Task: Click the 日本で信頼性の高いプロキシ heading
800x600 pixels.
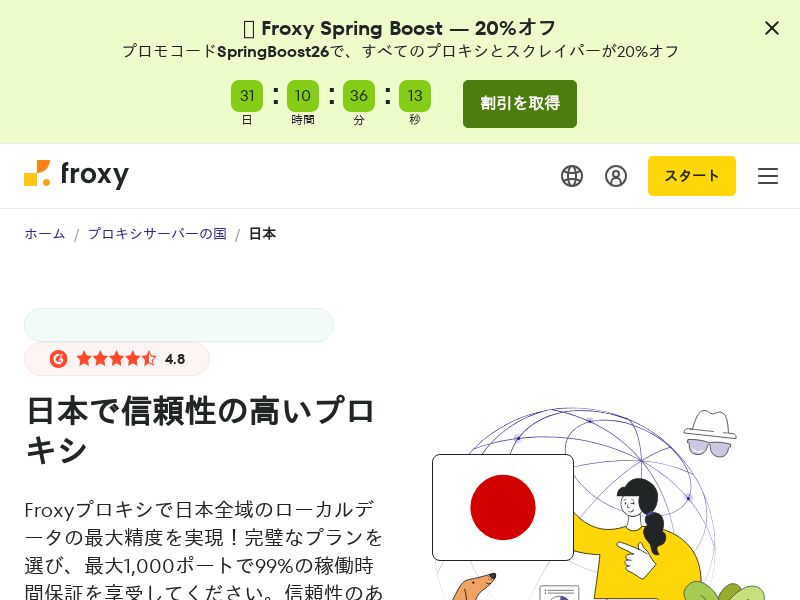Action: pos(200,431)
